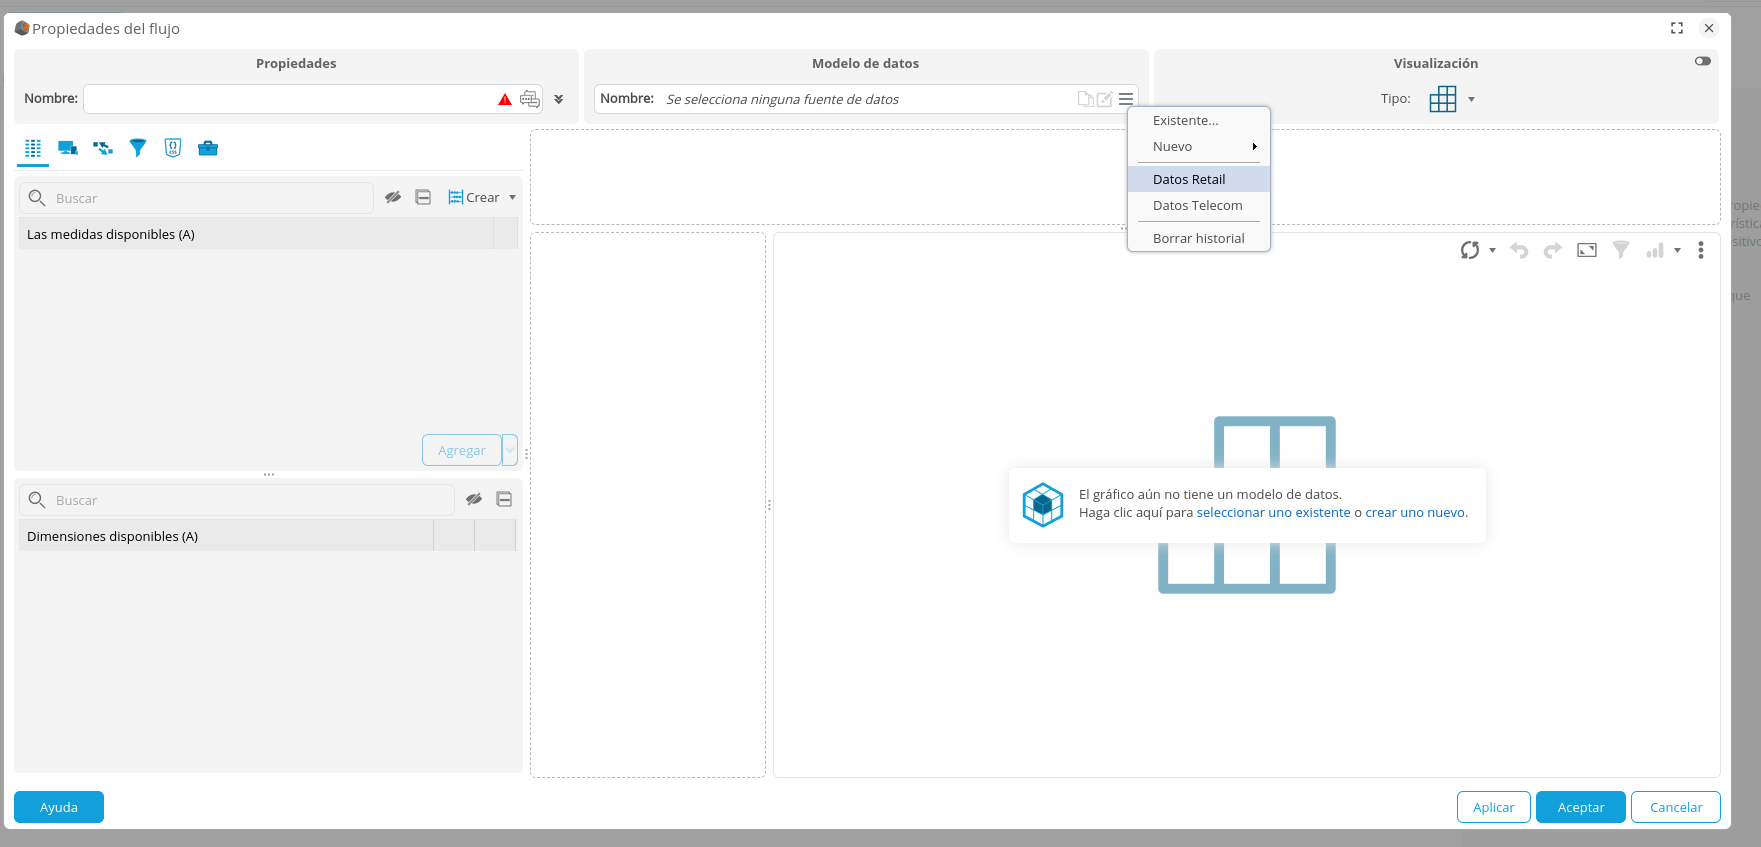Expand the Crear dropdown
This screenshot has height=847, width=1761.
click(512, 198)
